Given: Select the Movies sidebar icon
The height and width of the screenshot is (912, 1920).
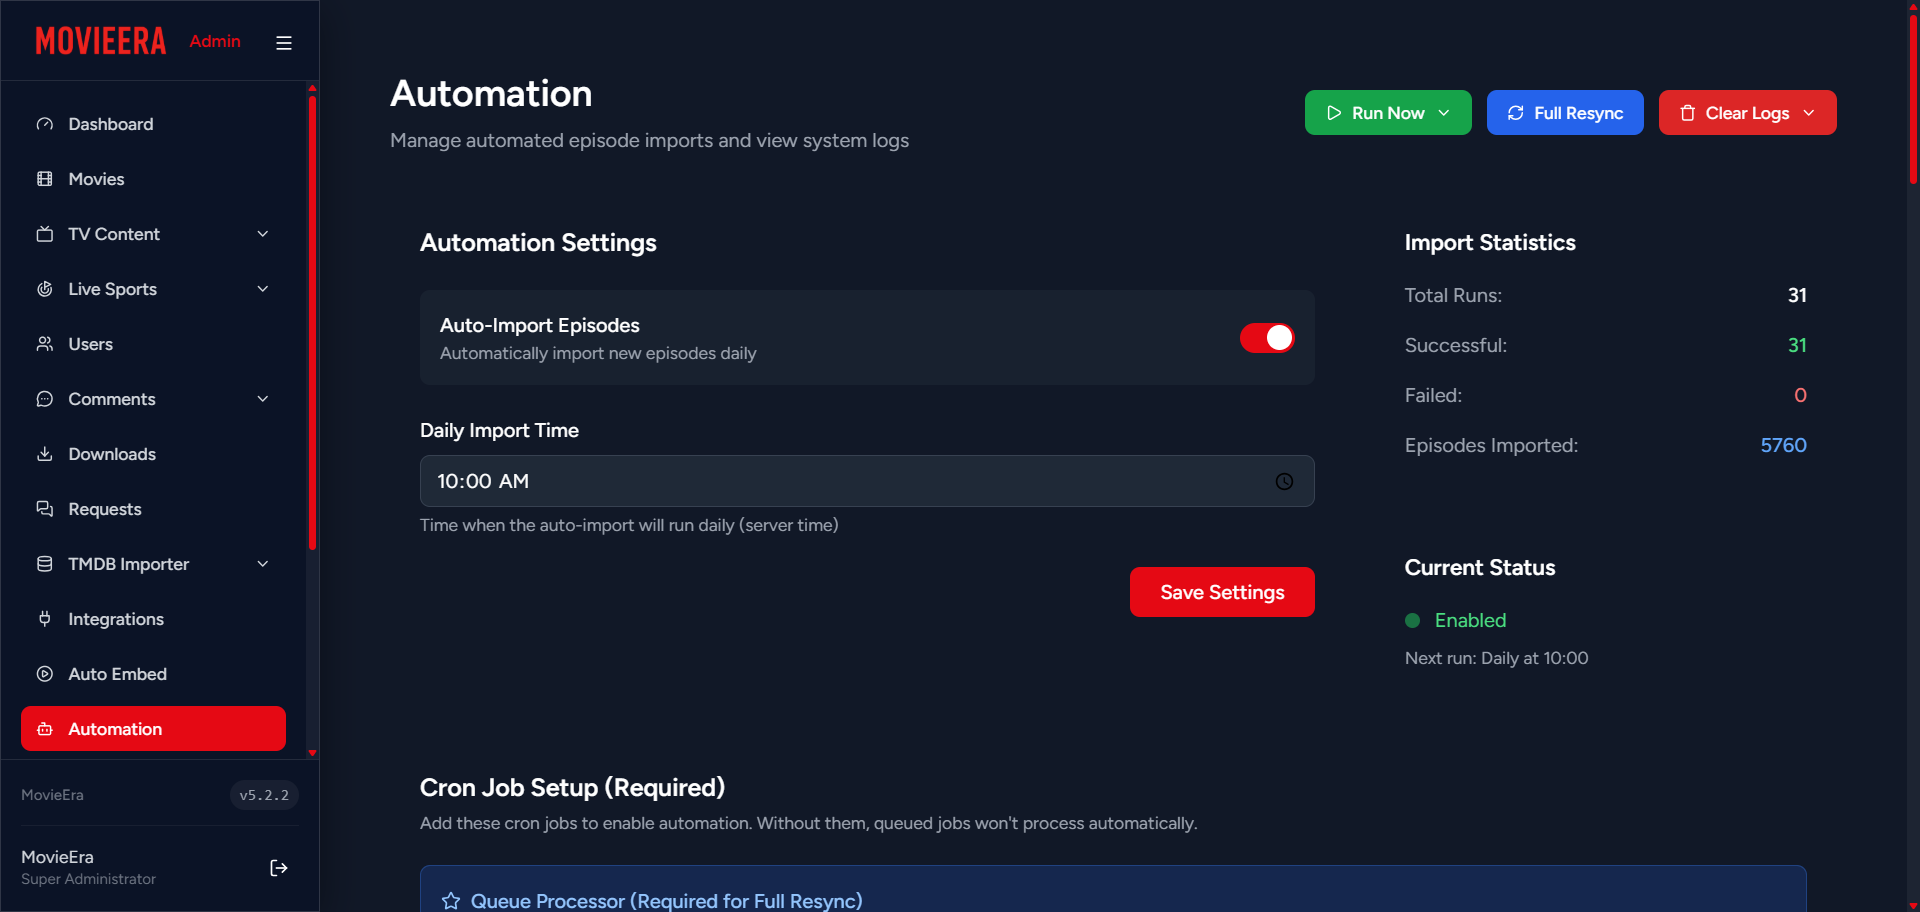Looking at the screenshot, I should (45, 179).
